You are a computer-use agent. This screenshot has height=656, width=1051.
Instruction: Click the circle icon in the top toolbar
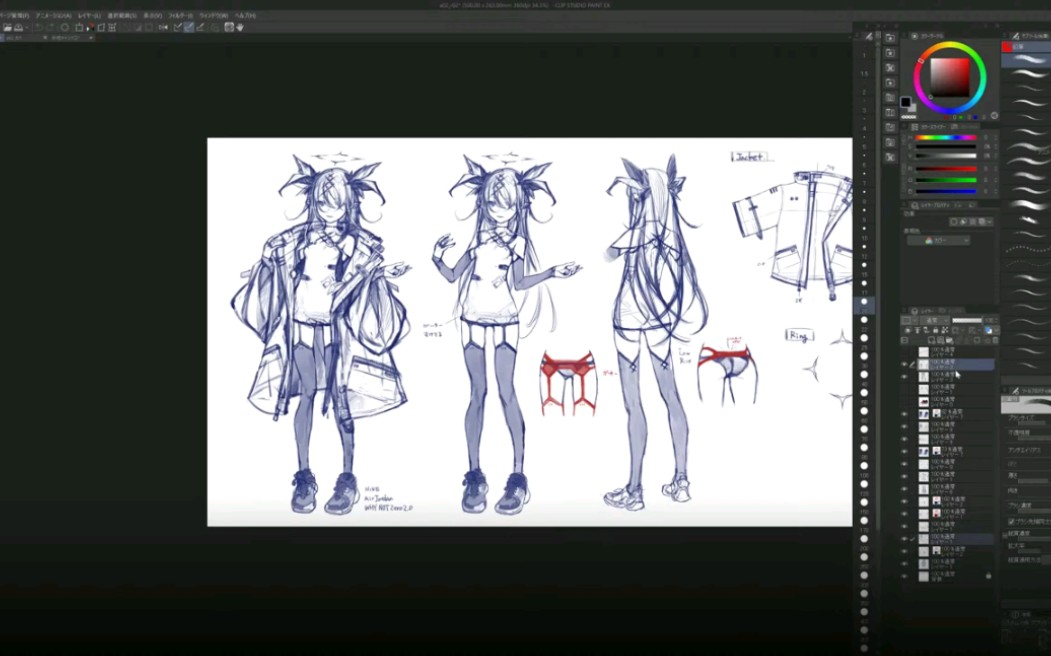point(65,27)
